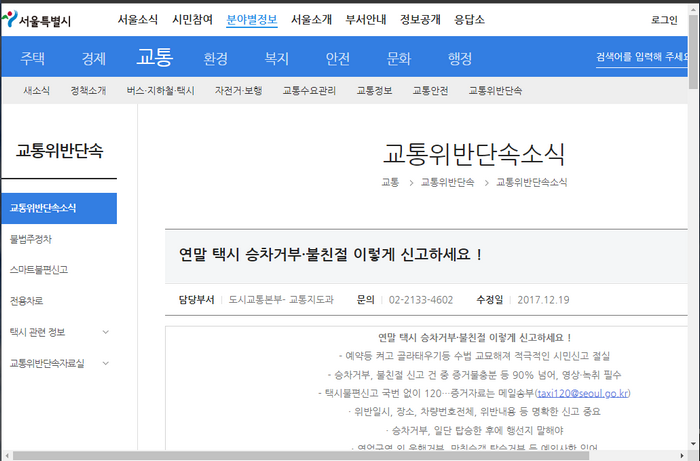Screen dimensions: 700x461
Task: Click the 교통위반단속소식 page heading
Action: coord(474,154)
